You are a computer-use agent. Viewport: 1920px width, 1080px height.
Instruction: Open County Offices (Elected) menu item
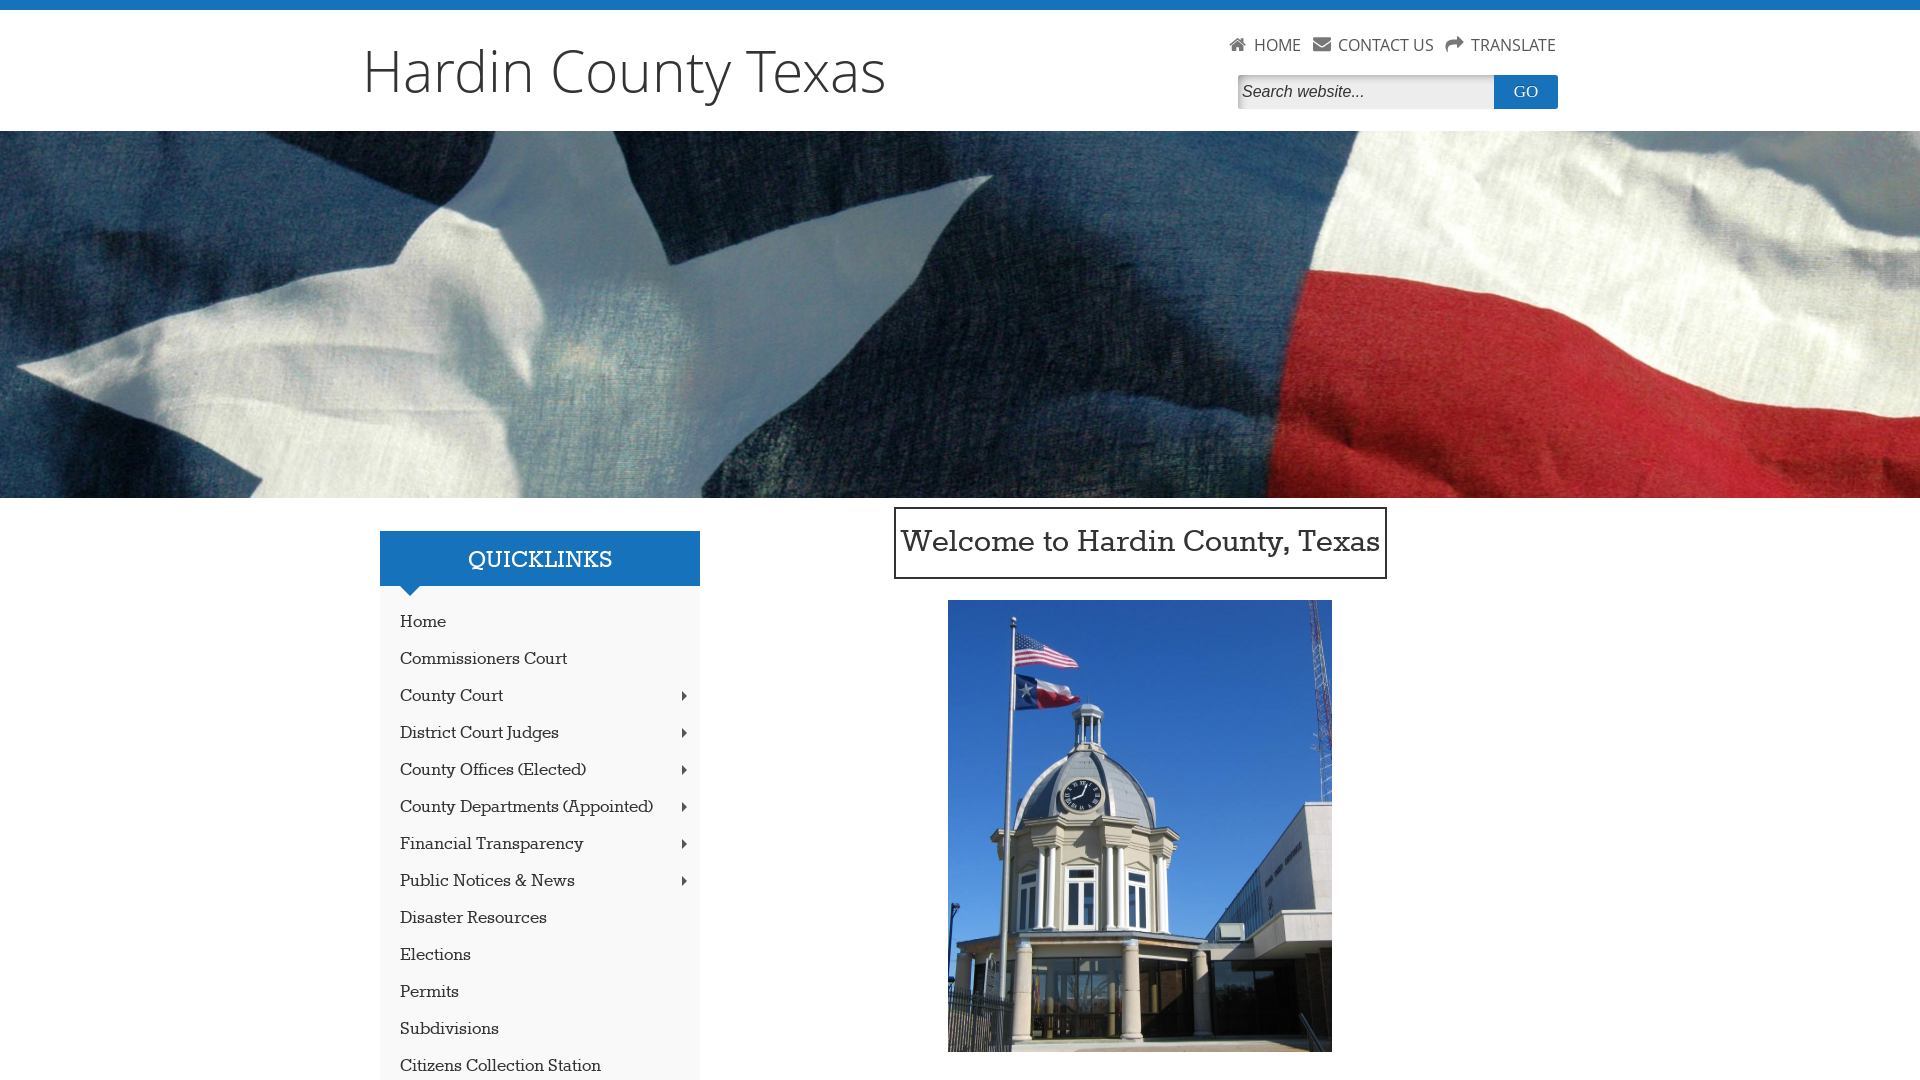(493, 770)
